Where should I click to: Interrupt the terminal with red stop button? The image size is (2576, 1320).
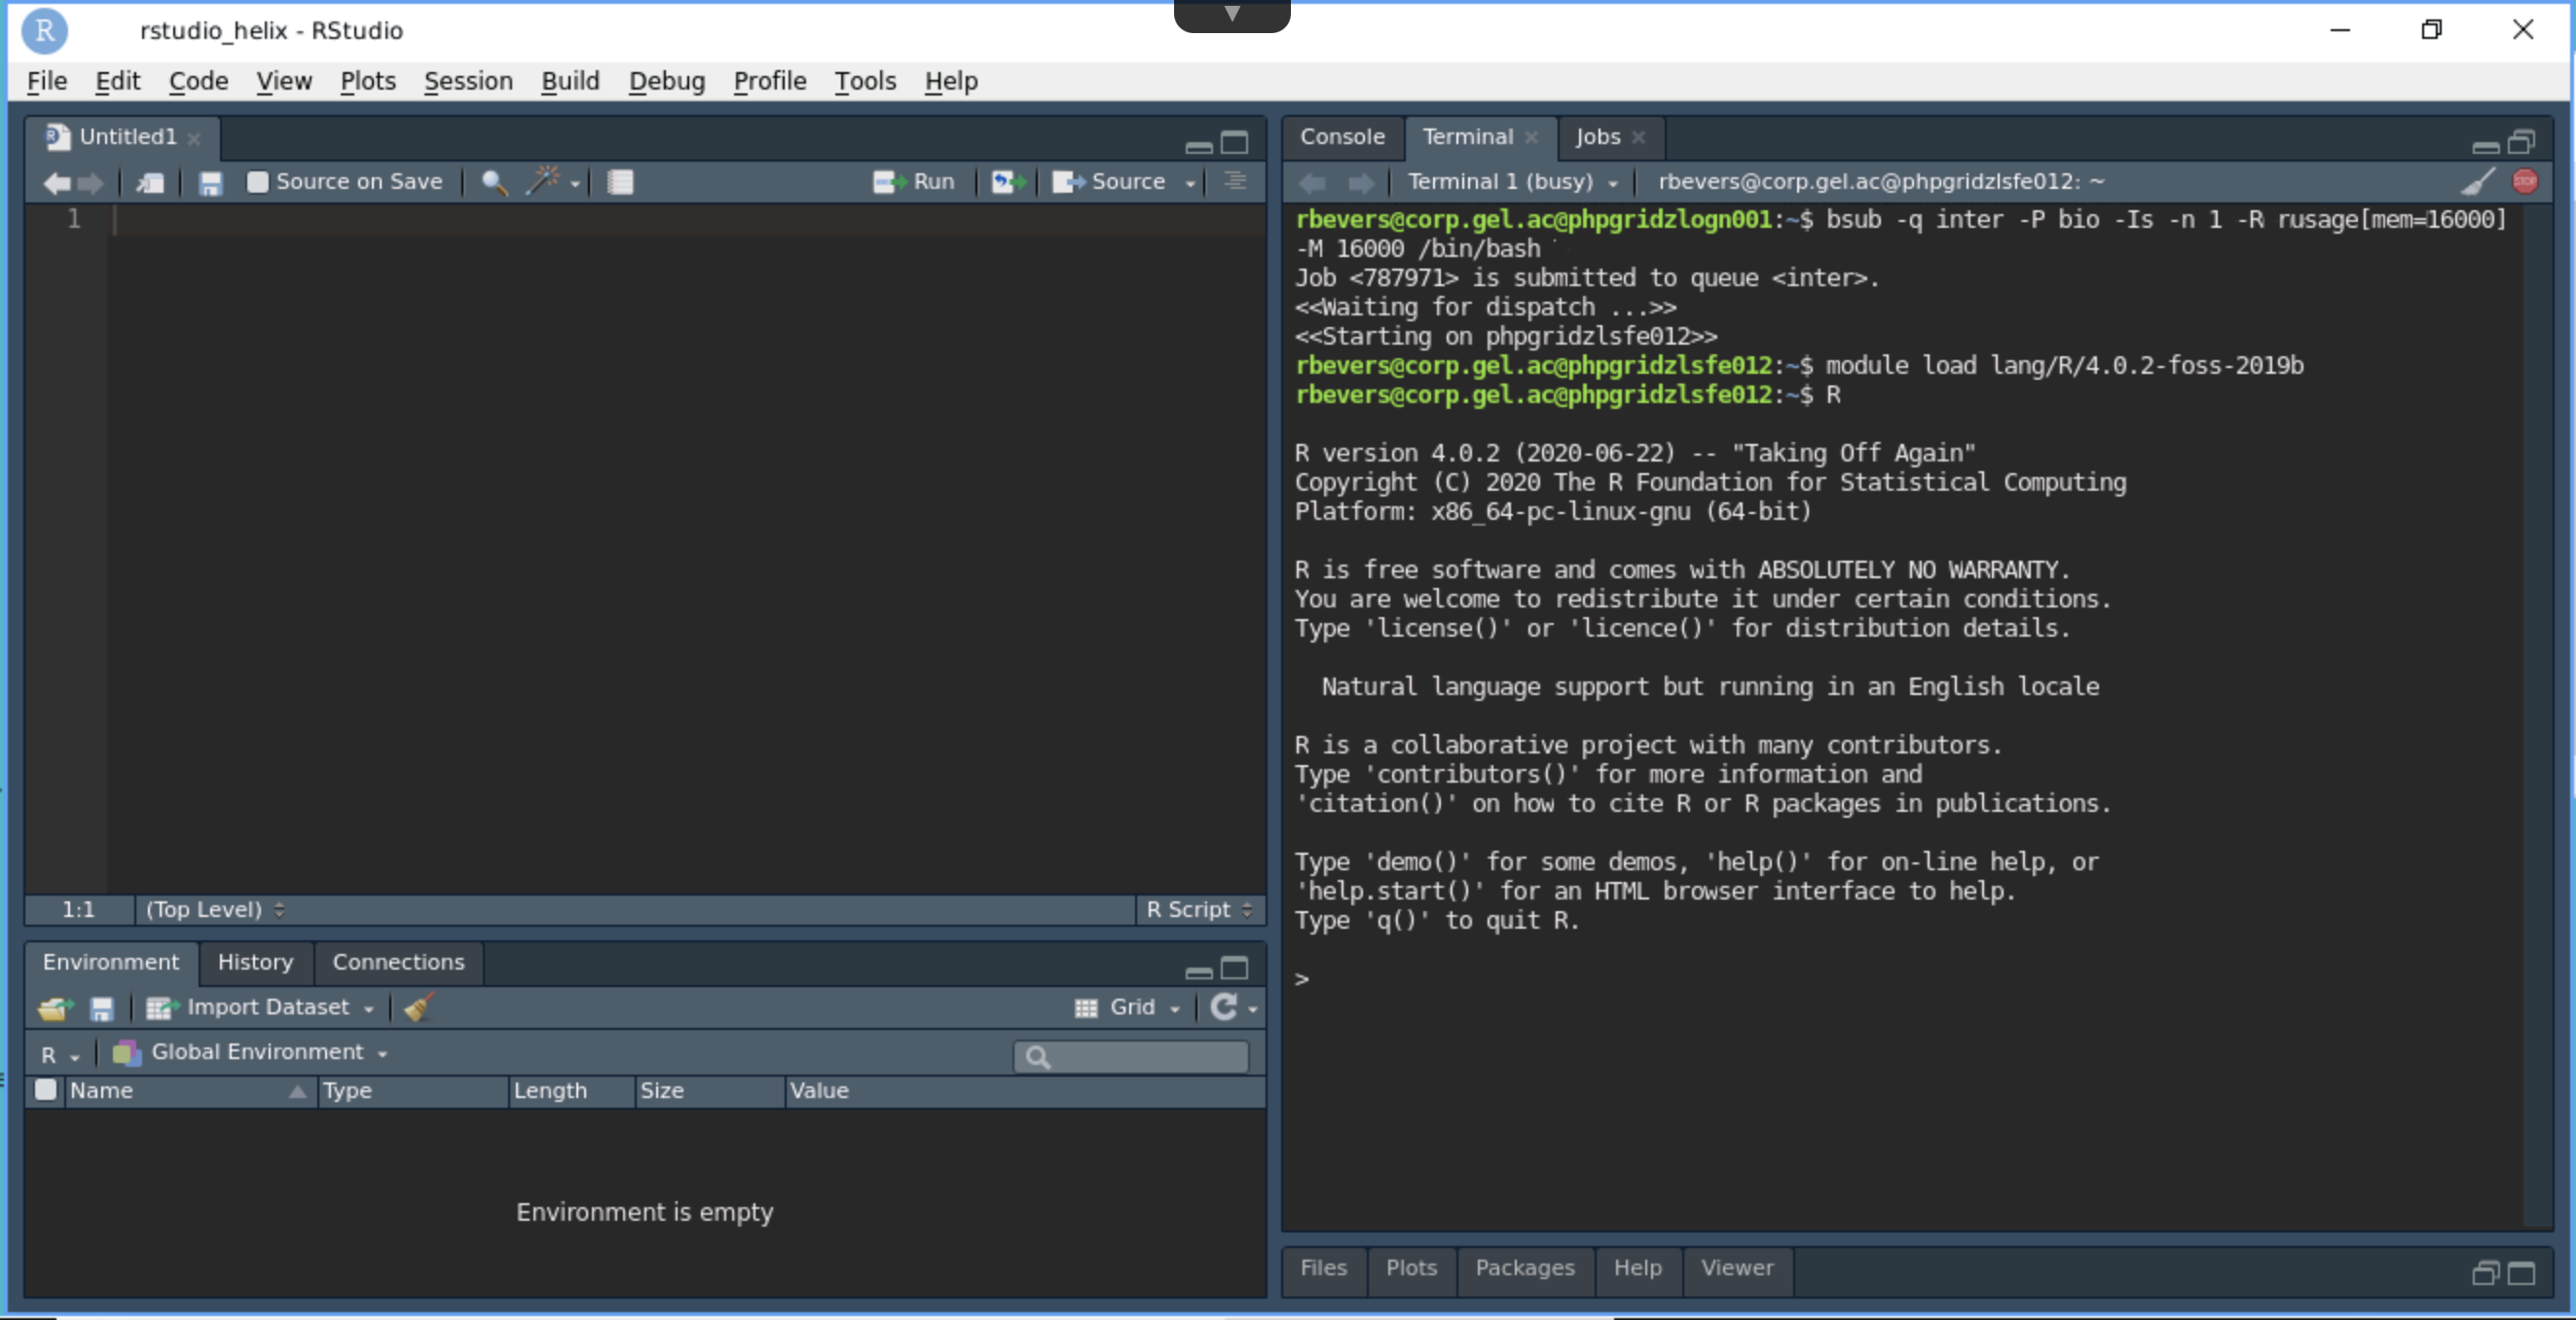click(2525, 182)
